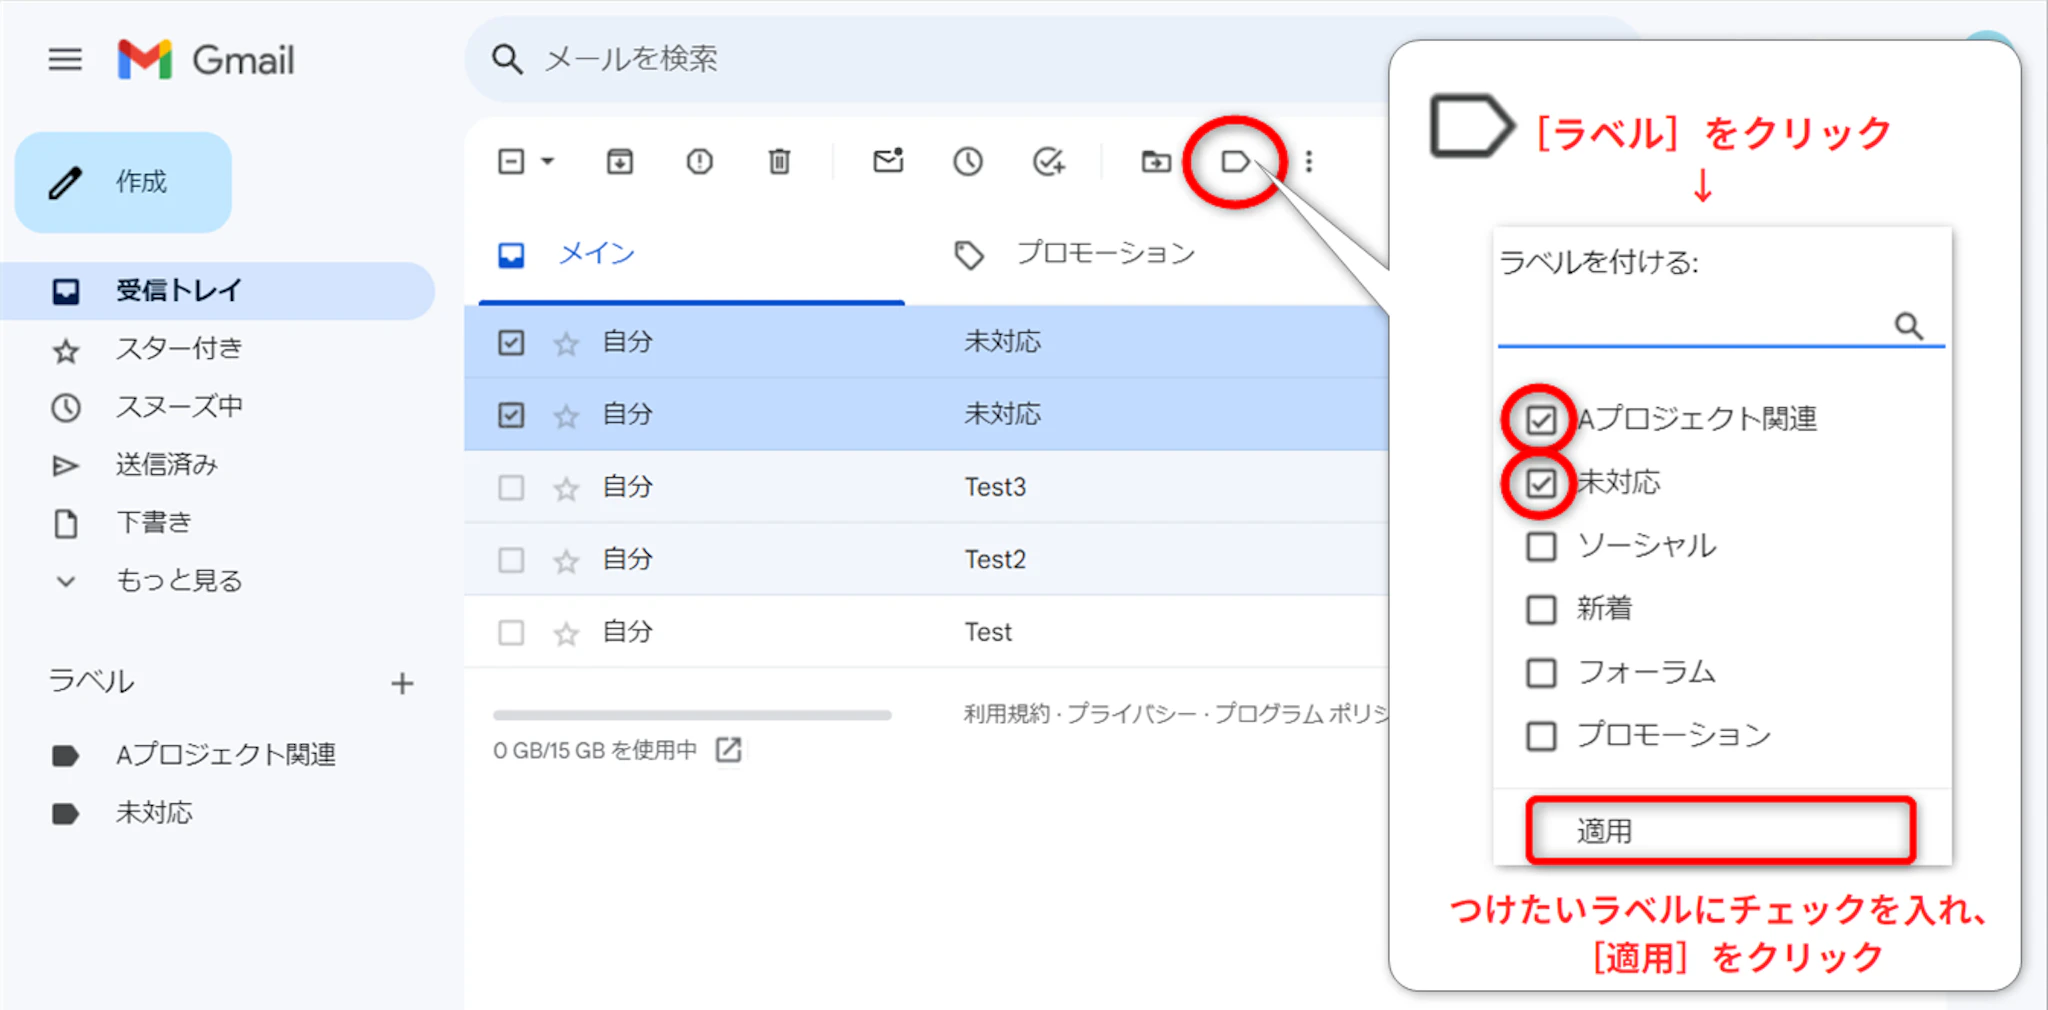Open the Labels icon in the toolbar

[1235, 161]
